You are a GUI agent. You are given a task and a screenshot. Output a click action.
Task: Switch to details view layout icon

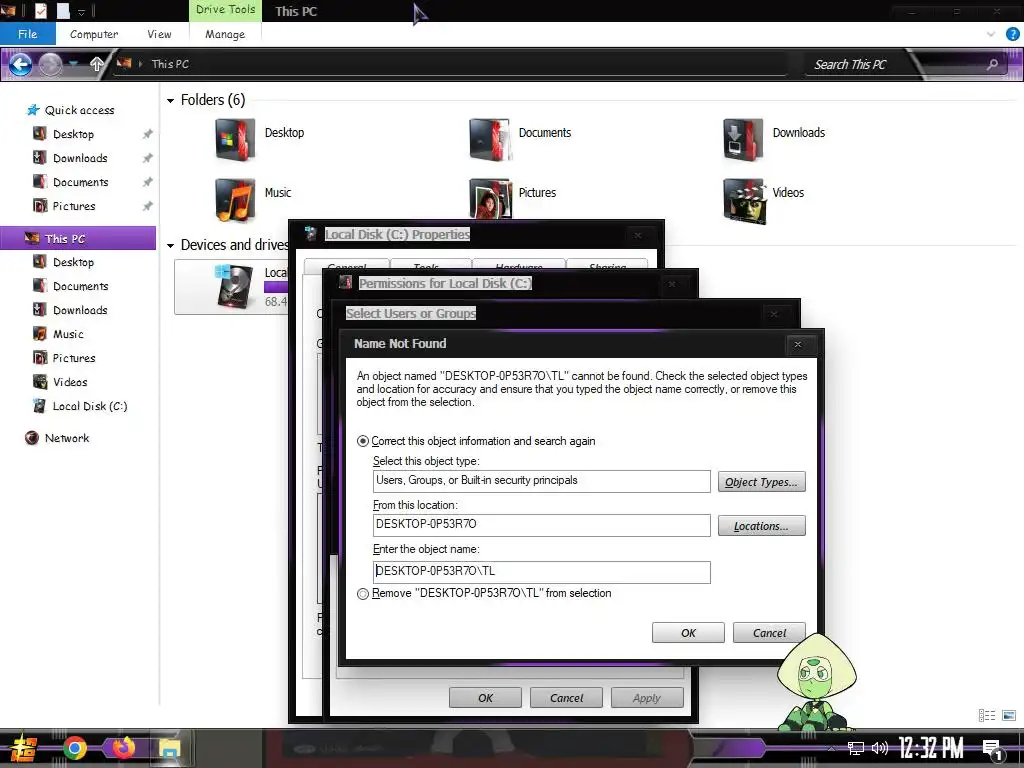pos(987,716)
